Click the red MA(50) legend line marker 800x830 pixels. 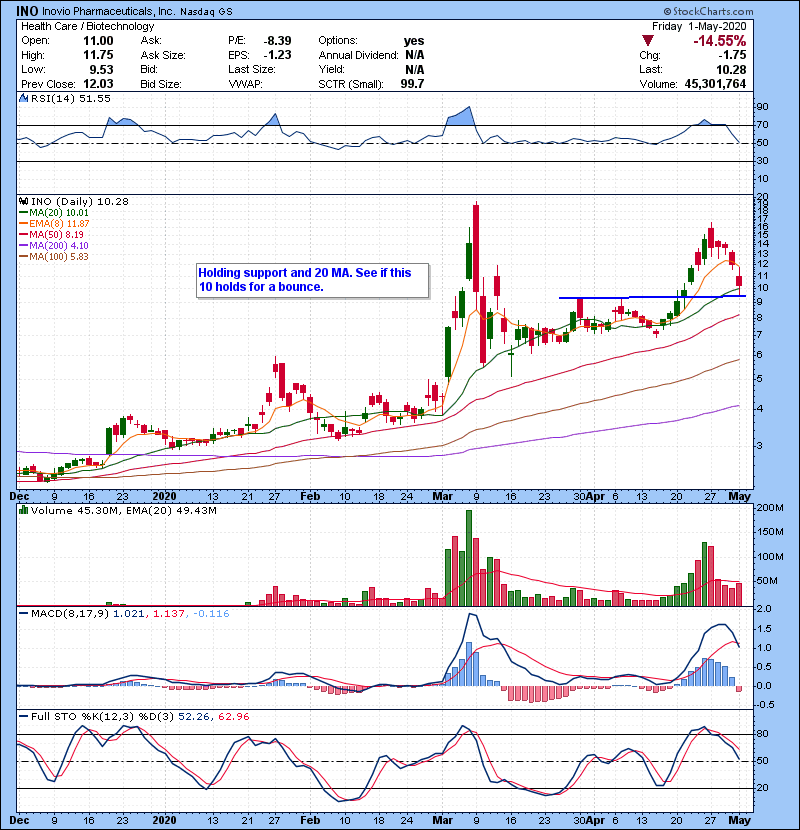[x=24, y=236]
